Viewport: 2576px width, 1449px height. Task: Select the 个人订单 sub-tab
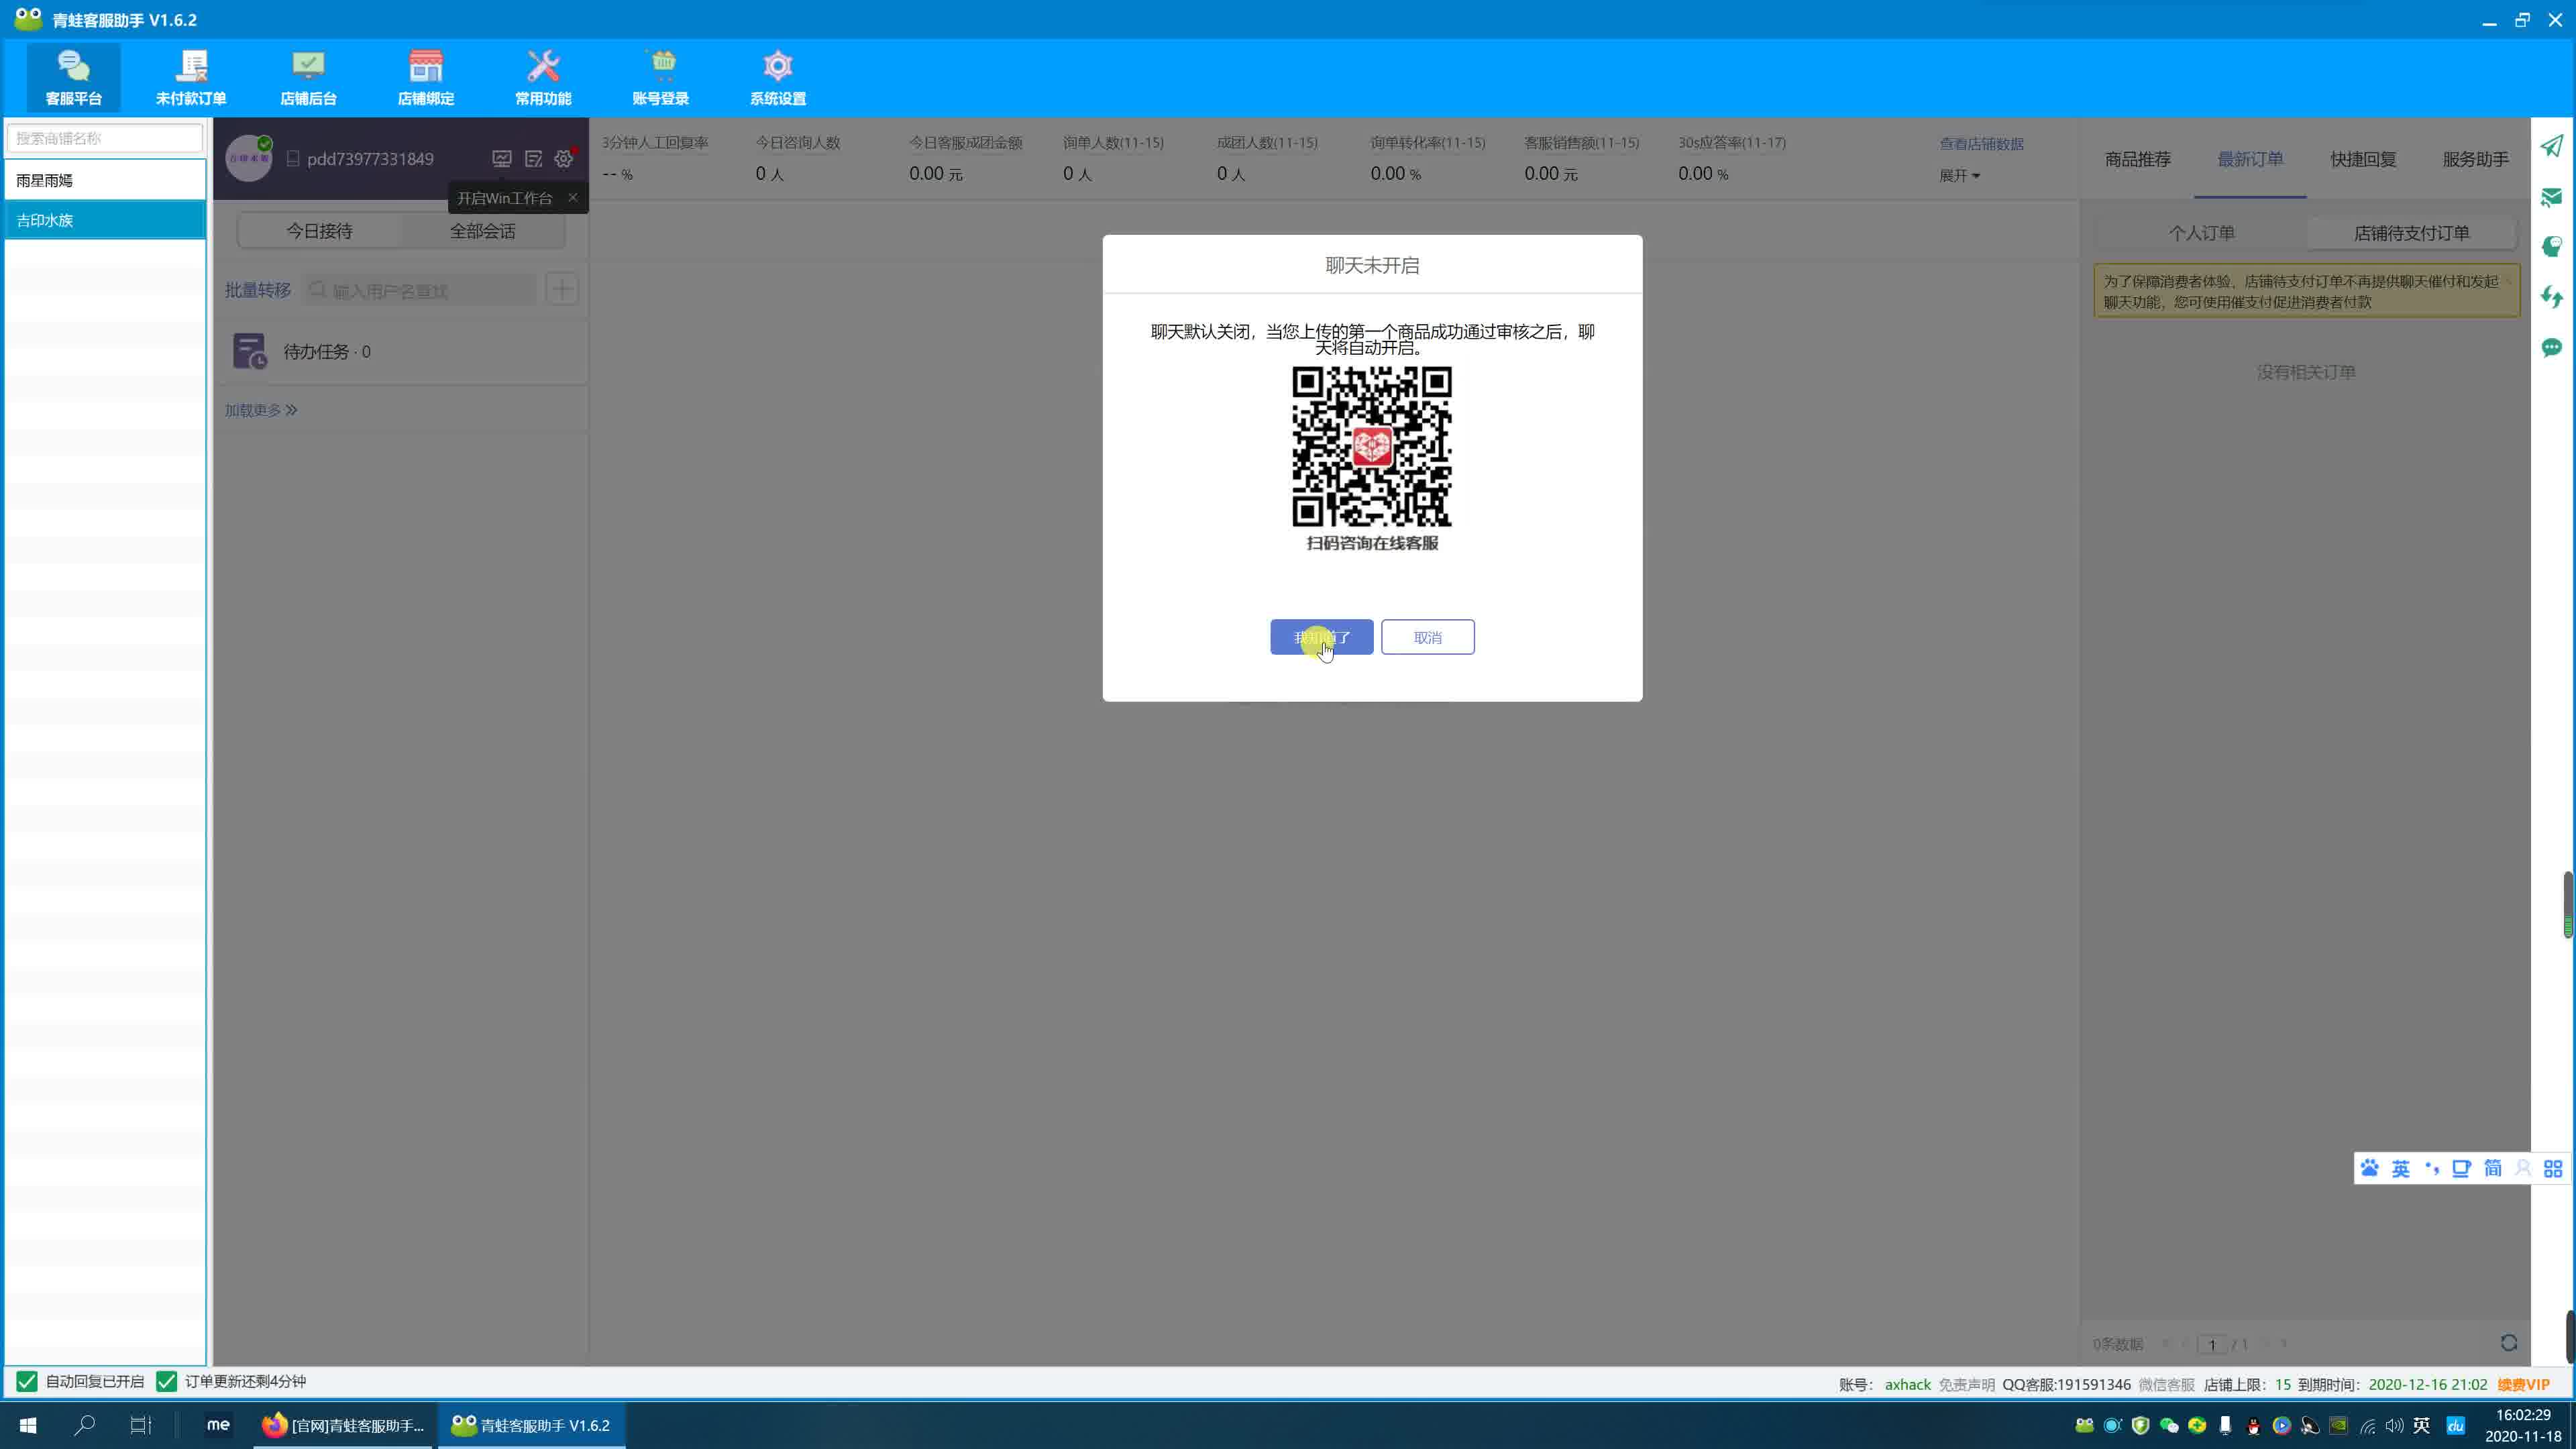[2201, 233]
